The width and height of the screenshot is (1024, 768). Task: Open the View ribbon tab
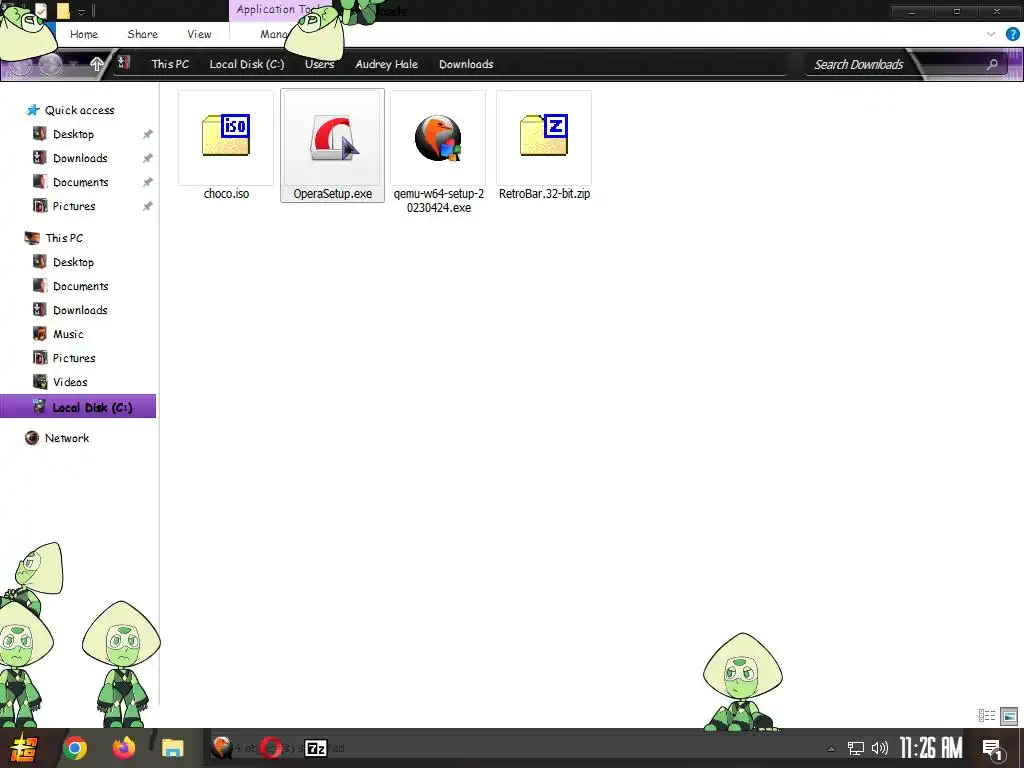coord(199,35)
